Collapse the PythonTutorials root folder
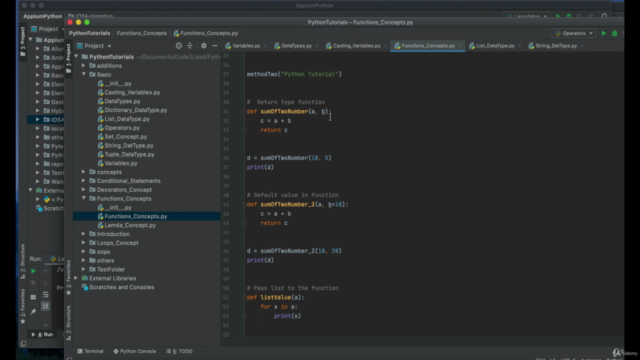The image size is (640, 360). click(x=76, y=57)
